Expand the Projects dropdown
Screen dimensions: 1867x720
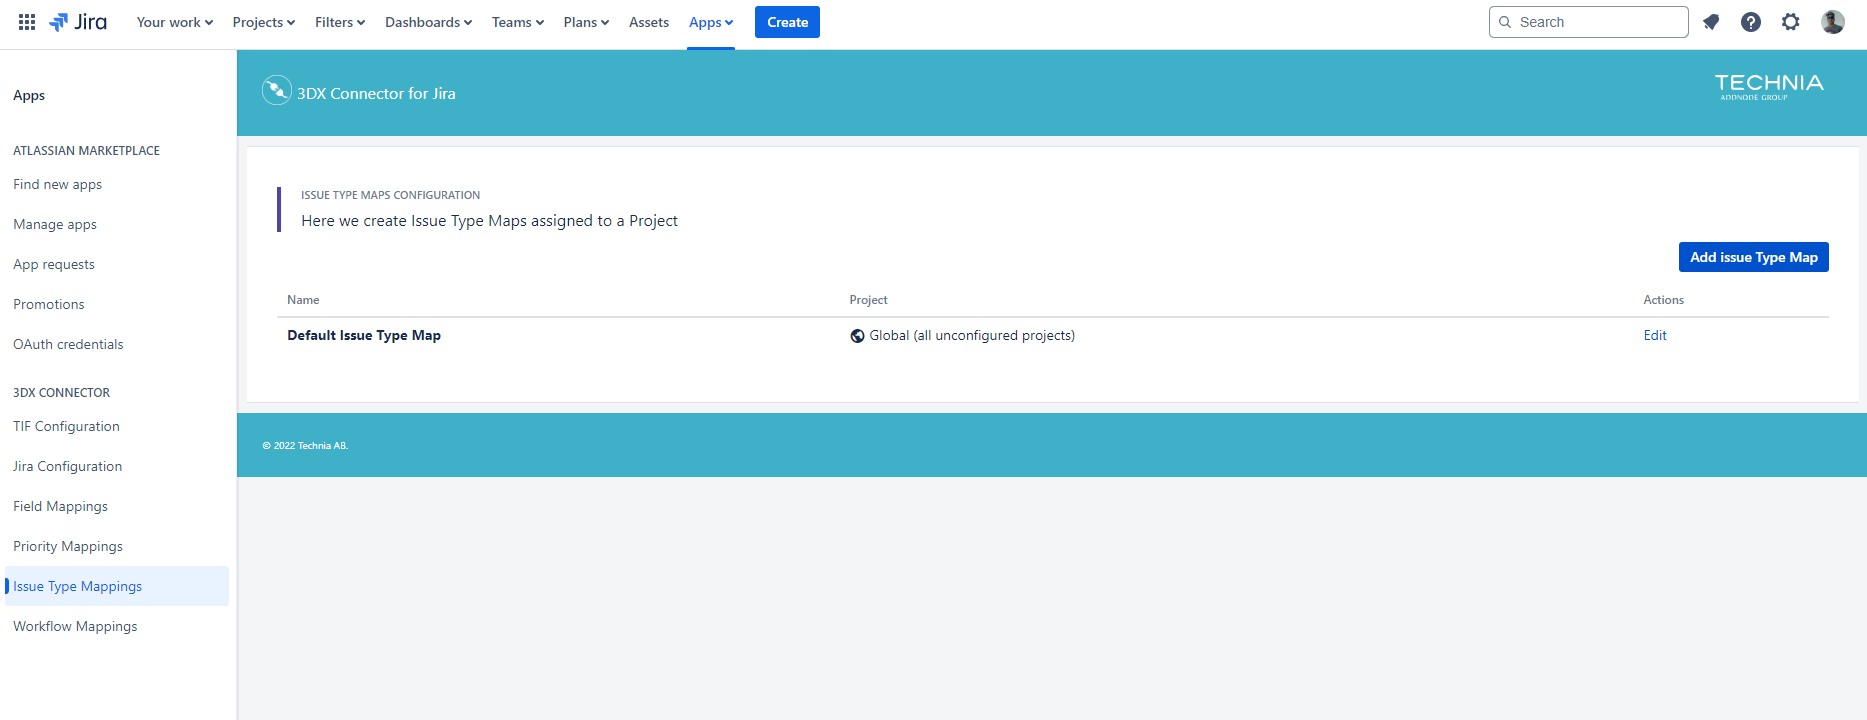coord(263,22)
